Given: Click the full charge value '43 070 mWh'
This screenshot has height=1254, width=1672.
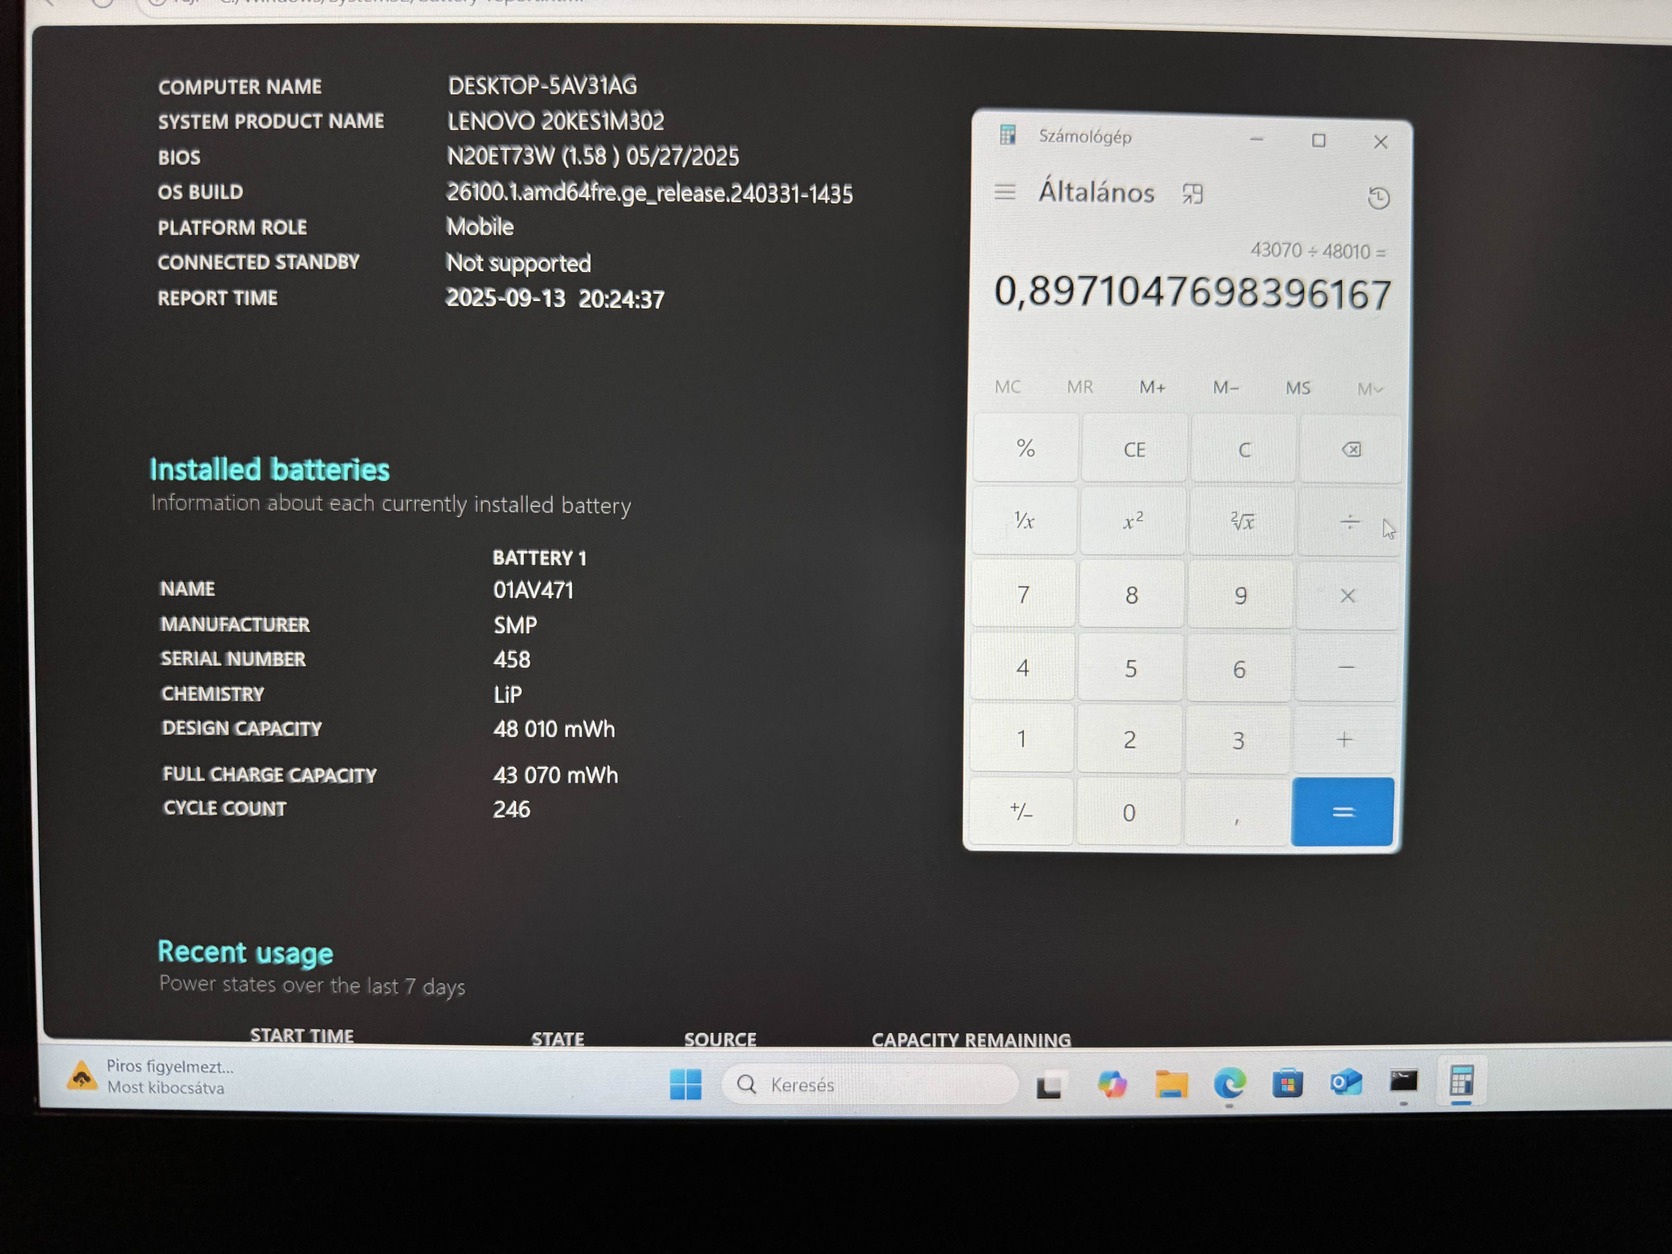Looking at the screenshot, I should [x=555, y=775].
